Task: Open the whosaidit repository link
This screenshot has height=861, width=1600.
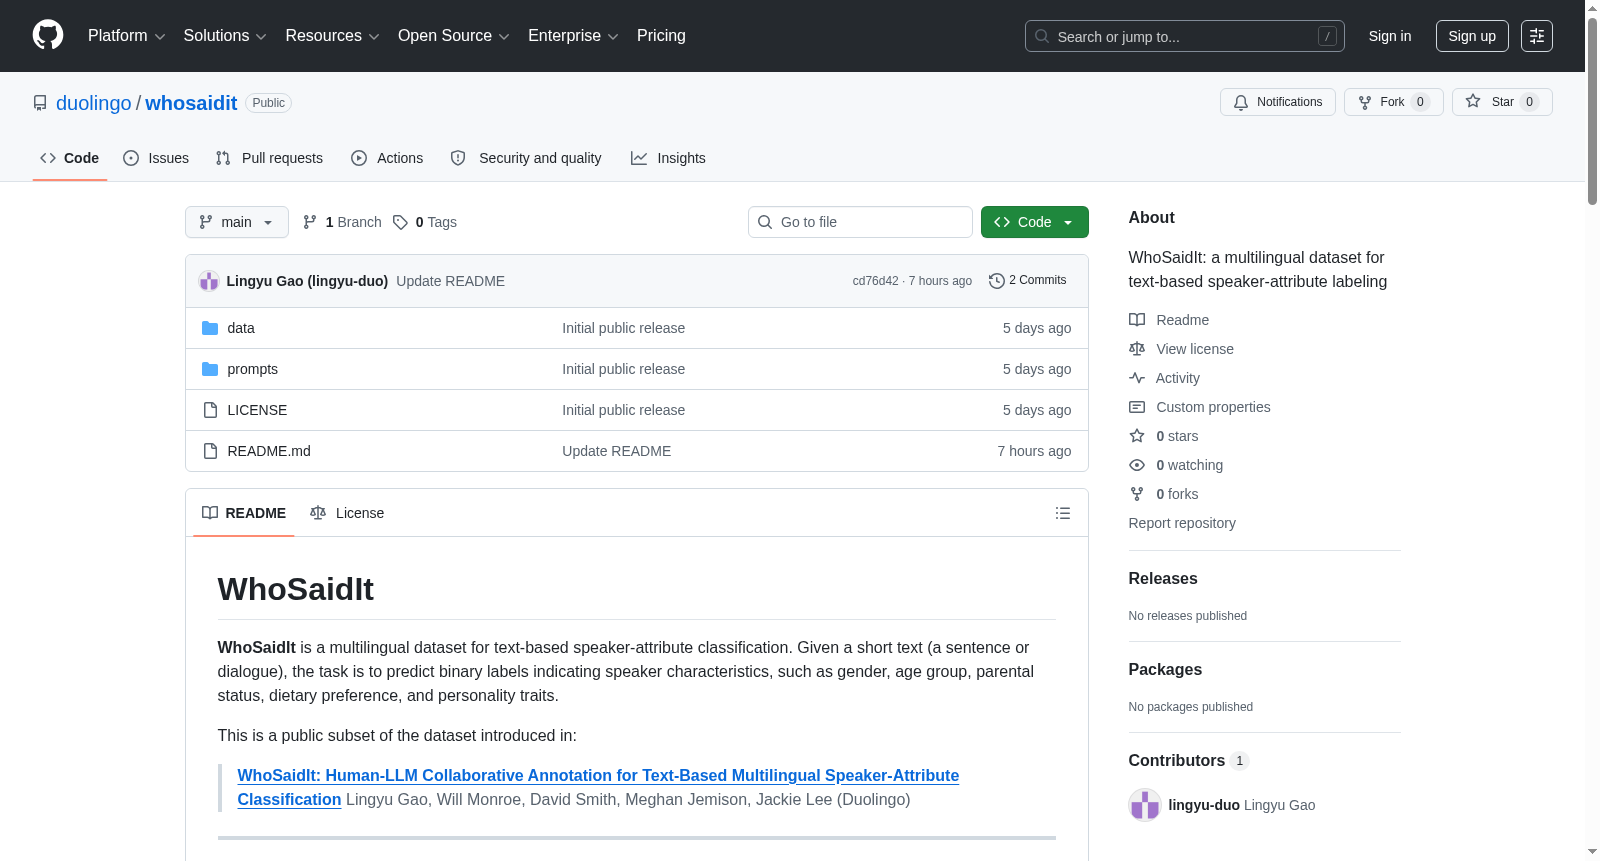Action: [191, 103]
